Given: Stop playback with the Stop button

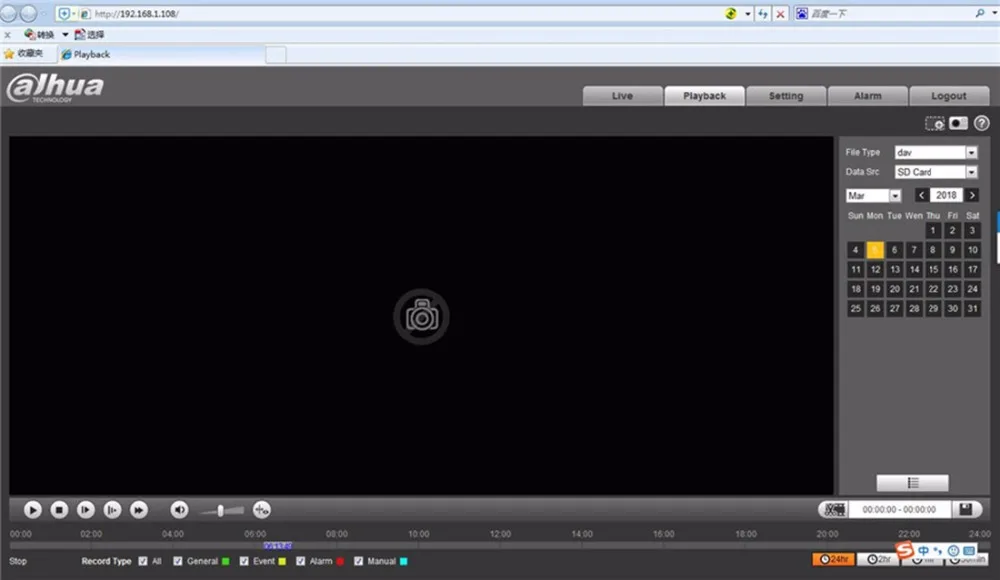Looking at the screenshot, I should pos(59,510).
